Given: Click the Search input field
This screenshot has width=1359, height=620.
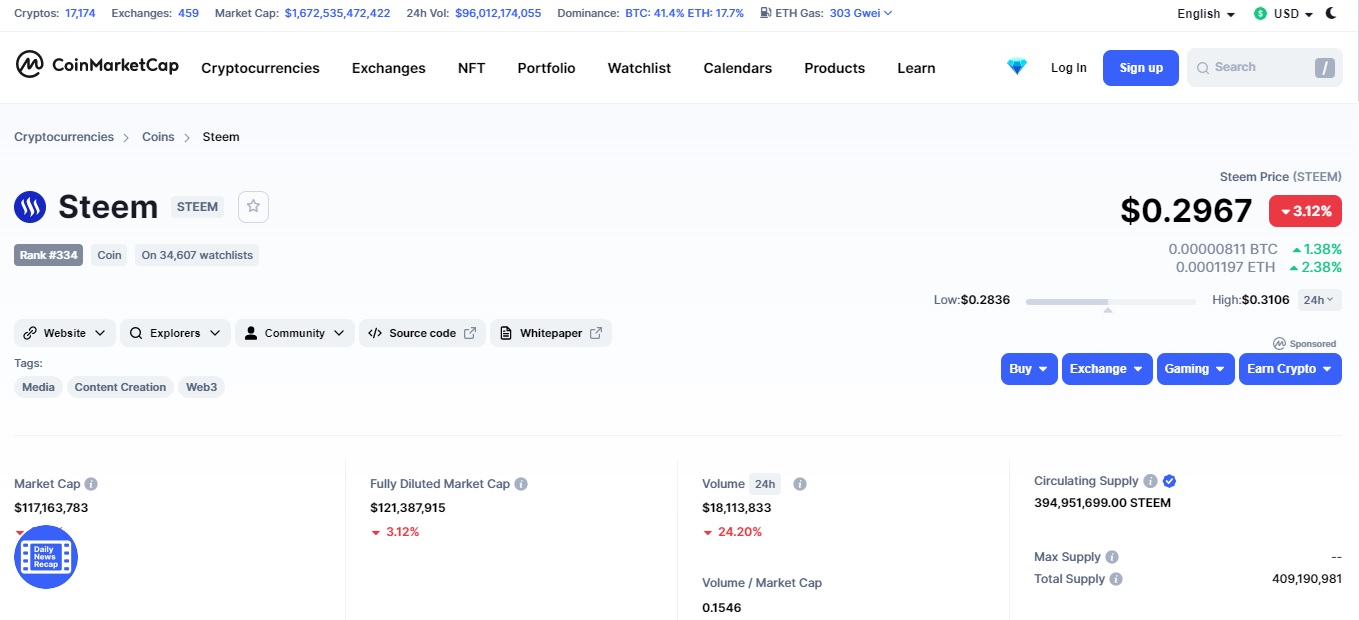Looking at the screenshot, I should 1264,67.
